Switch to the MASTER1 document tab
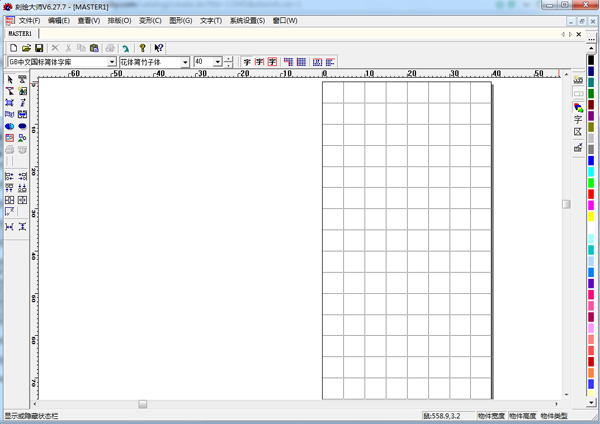 tap(21, 33)
